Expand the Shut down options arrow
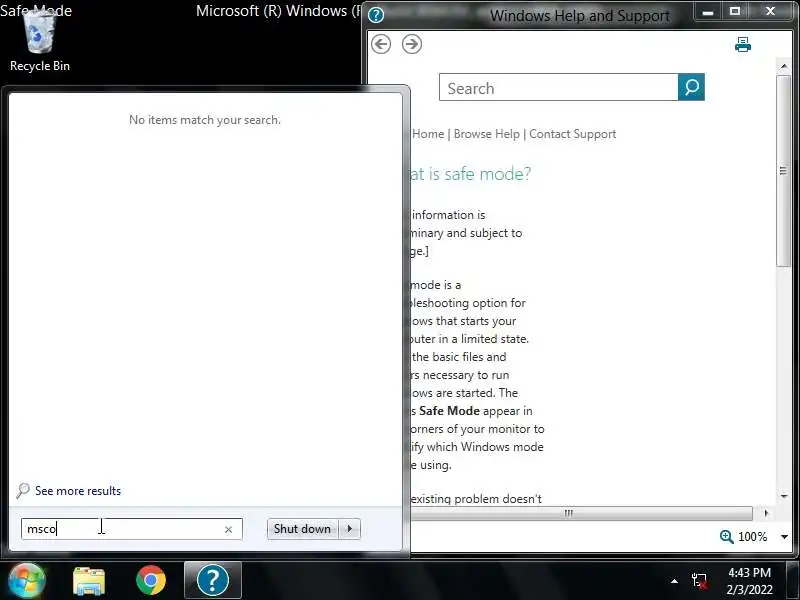Viewport: 800px width, 600px height. 349,529
